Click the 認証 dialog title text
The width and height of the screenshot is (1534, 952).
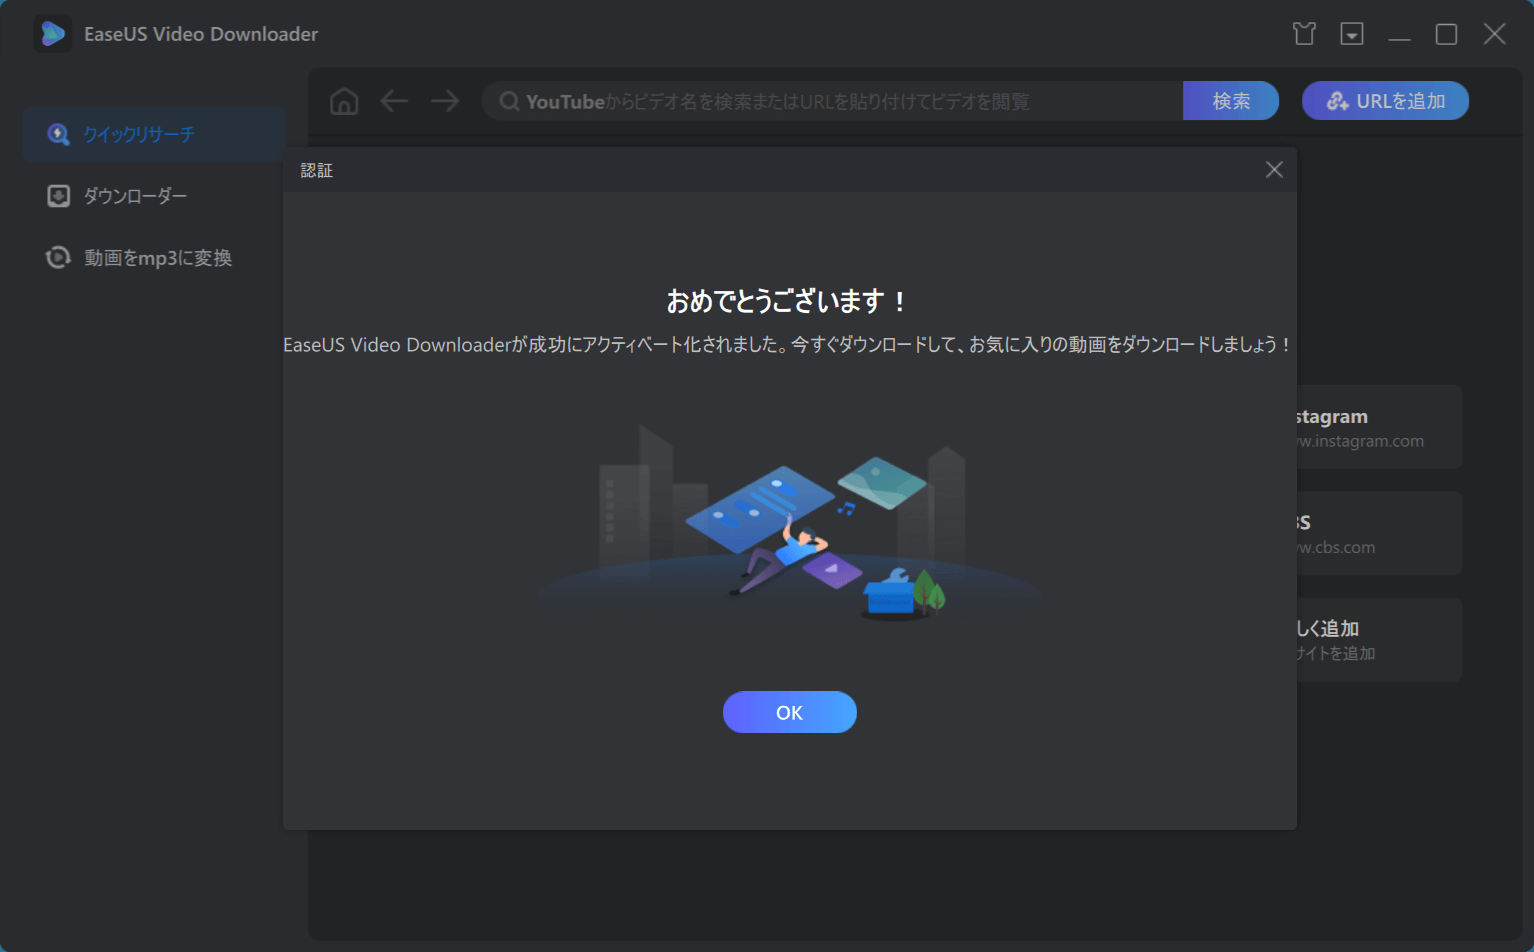tap(317, 171)
